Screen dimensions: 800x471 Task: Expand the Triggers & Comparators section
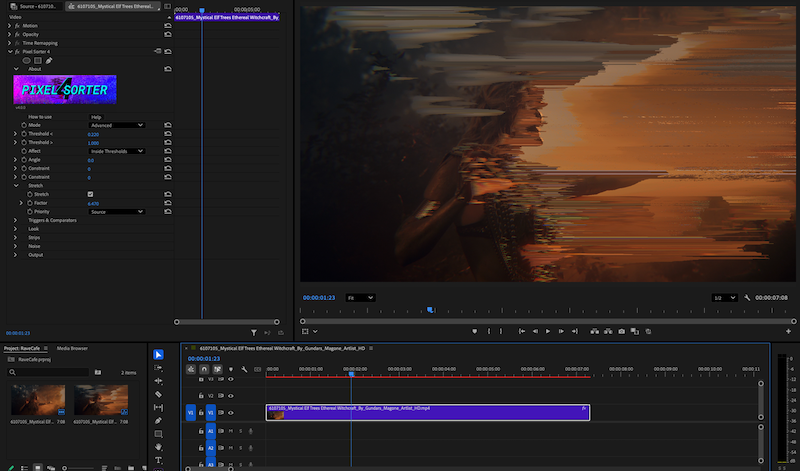[x=16, y=220]
